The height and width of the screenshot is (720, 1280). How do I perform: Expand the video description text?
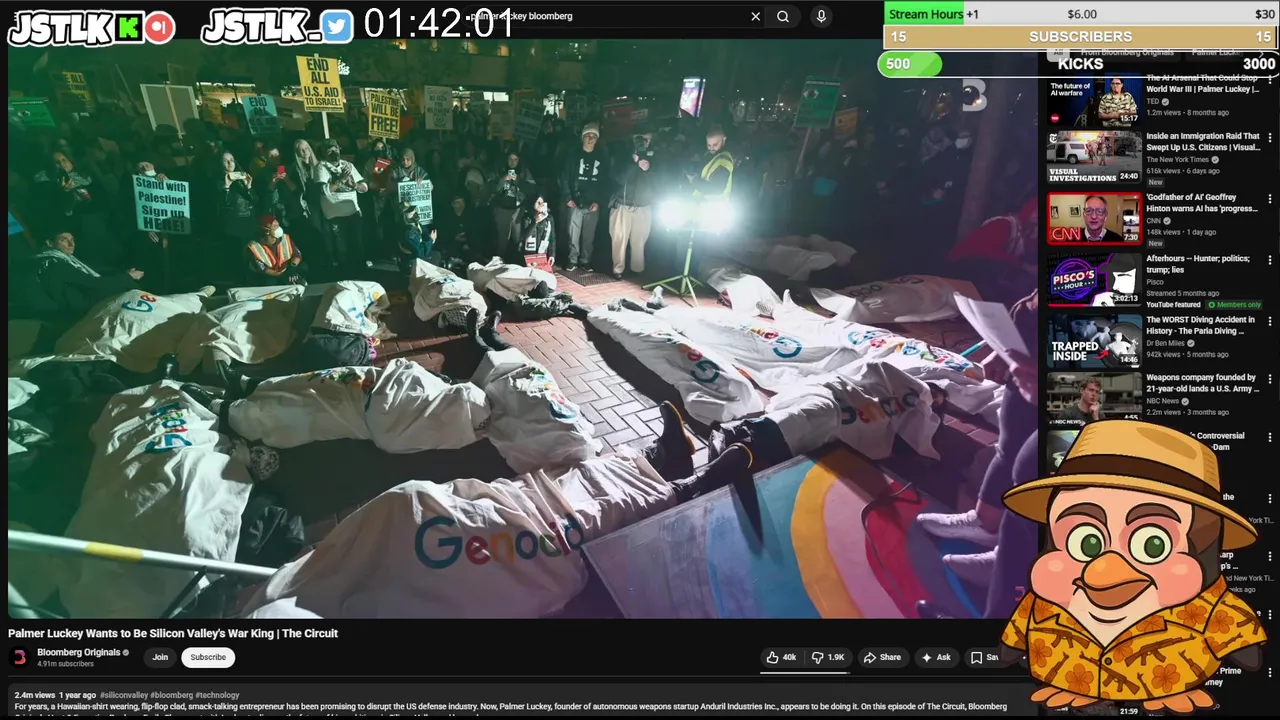pos(510,706)
